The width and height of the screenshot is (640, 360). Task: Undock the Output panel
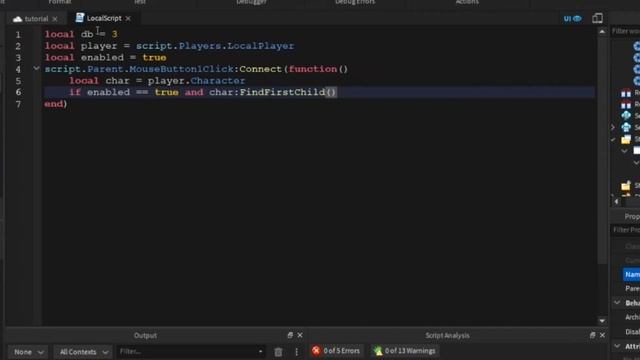[x=290, y=335]
